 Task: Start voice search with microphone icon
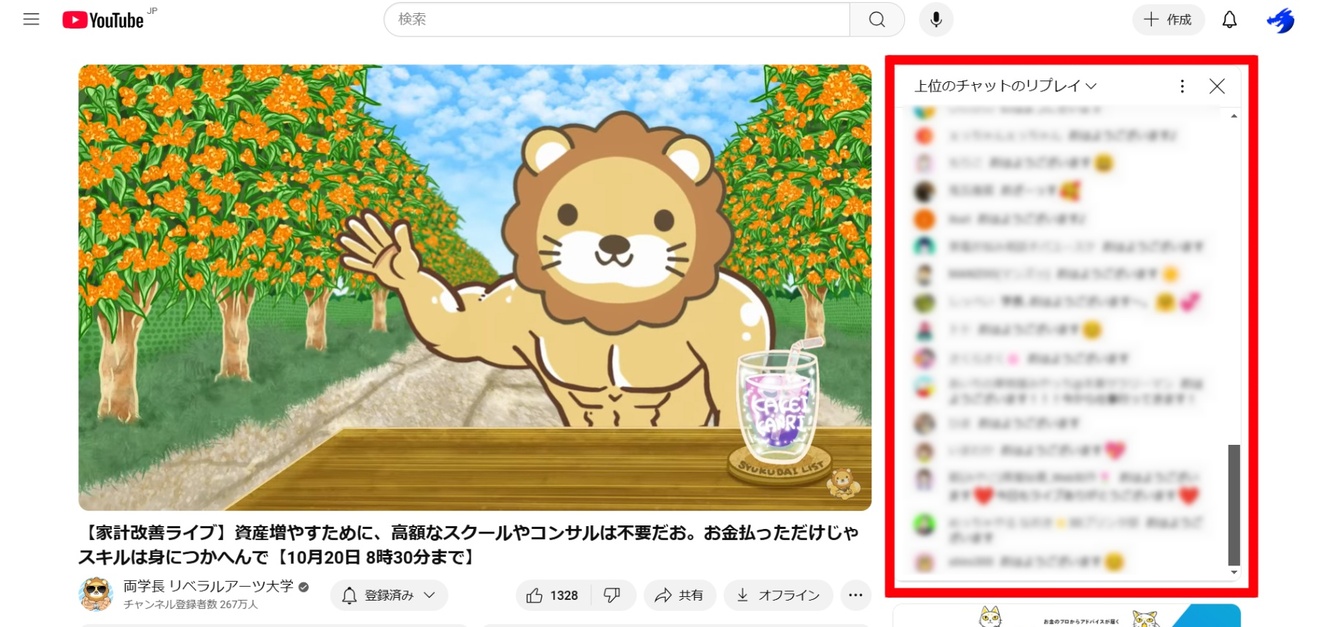click(x=936, y=19)
